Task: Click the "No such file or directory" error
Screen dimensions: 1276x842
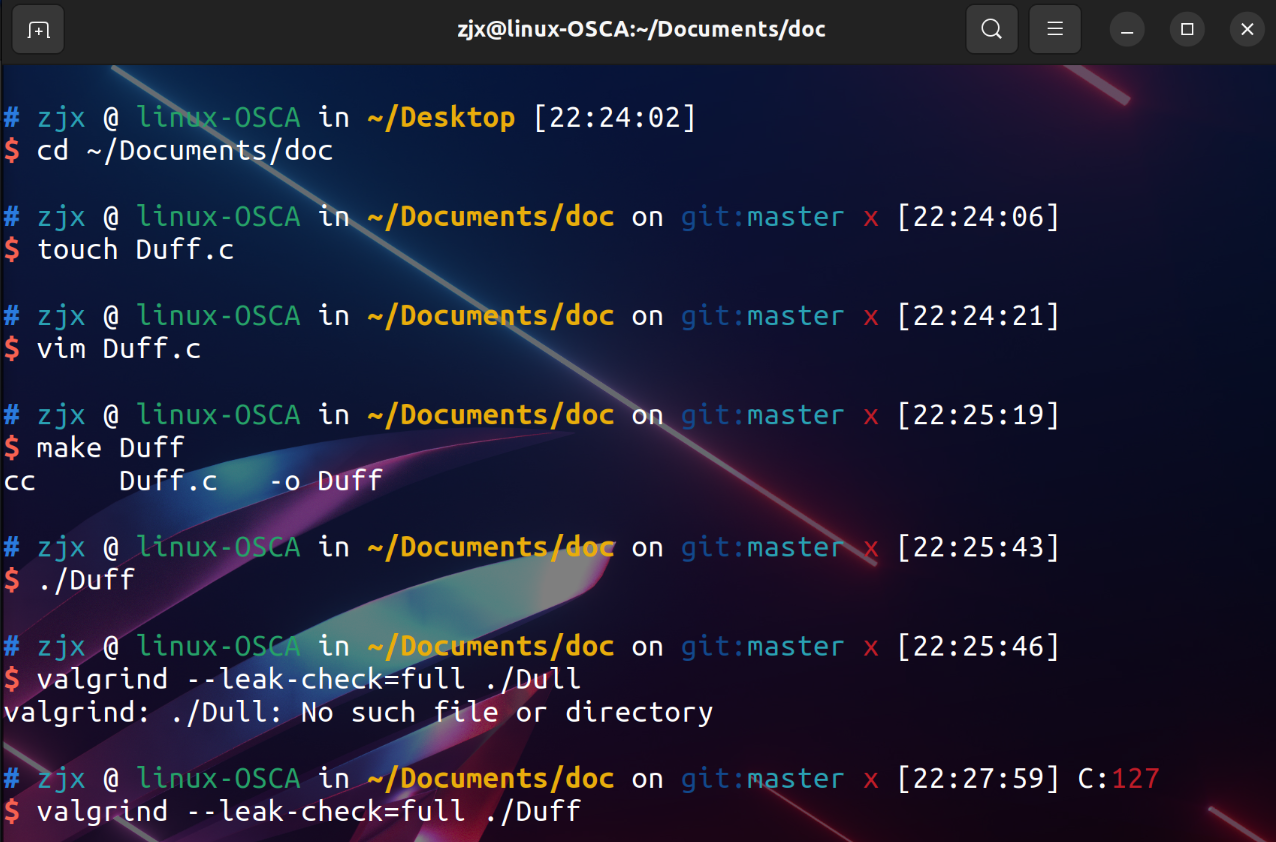Action: (x=506, y=712)
